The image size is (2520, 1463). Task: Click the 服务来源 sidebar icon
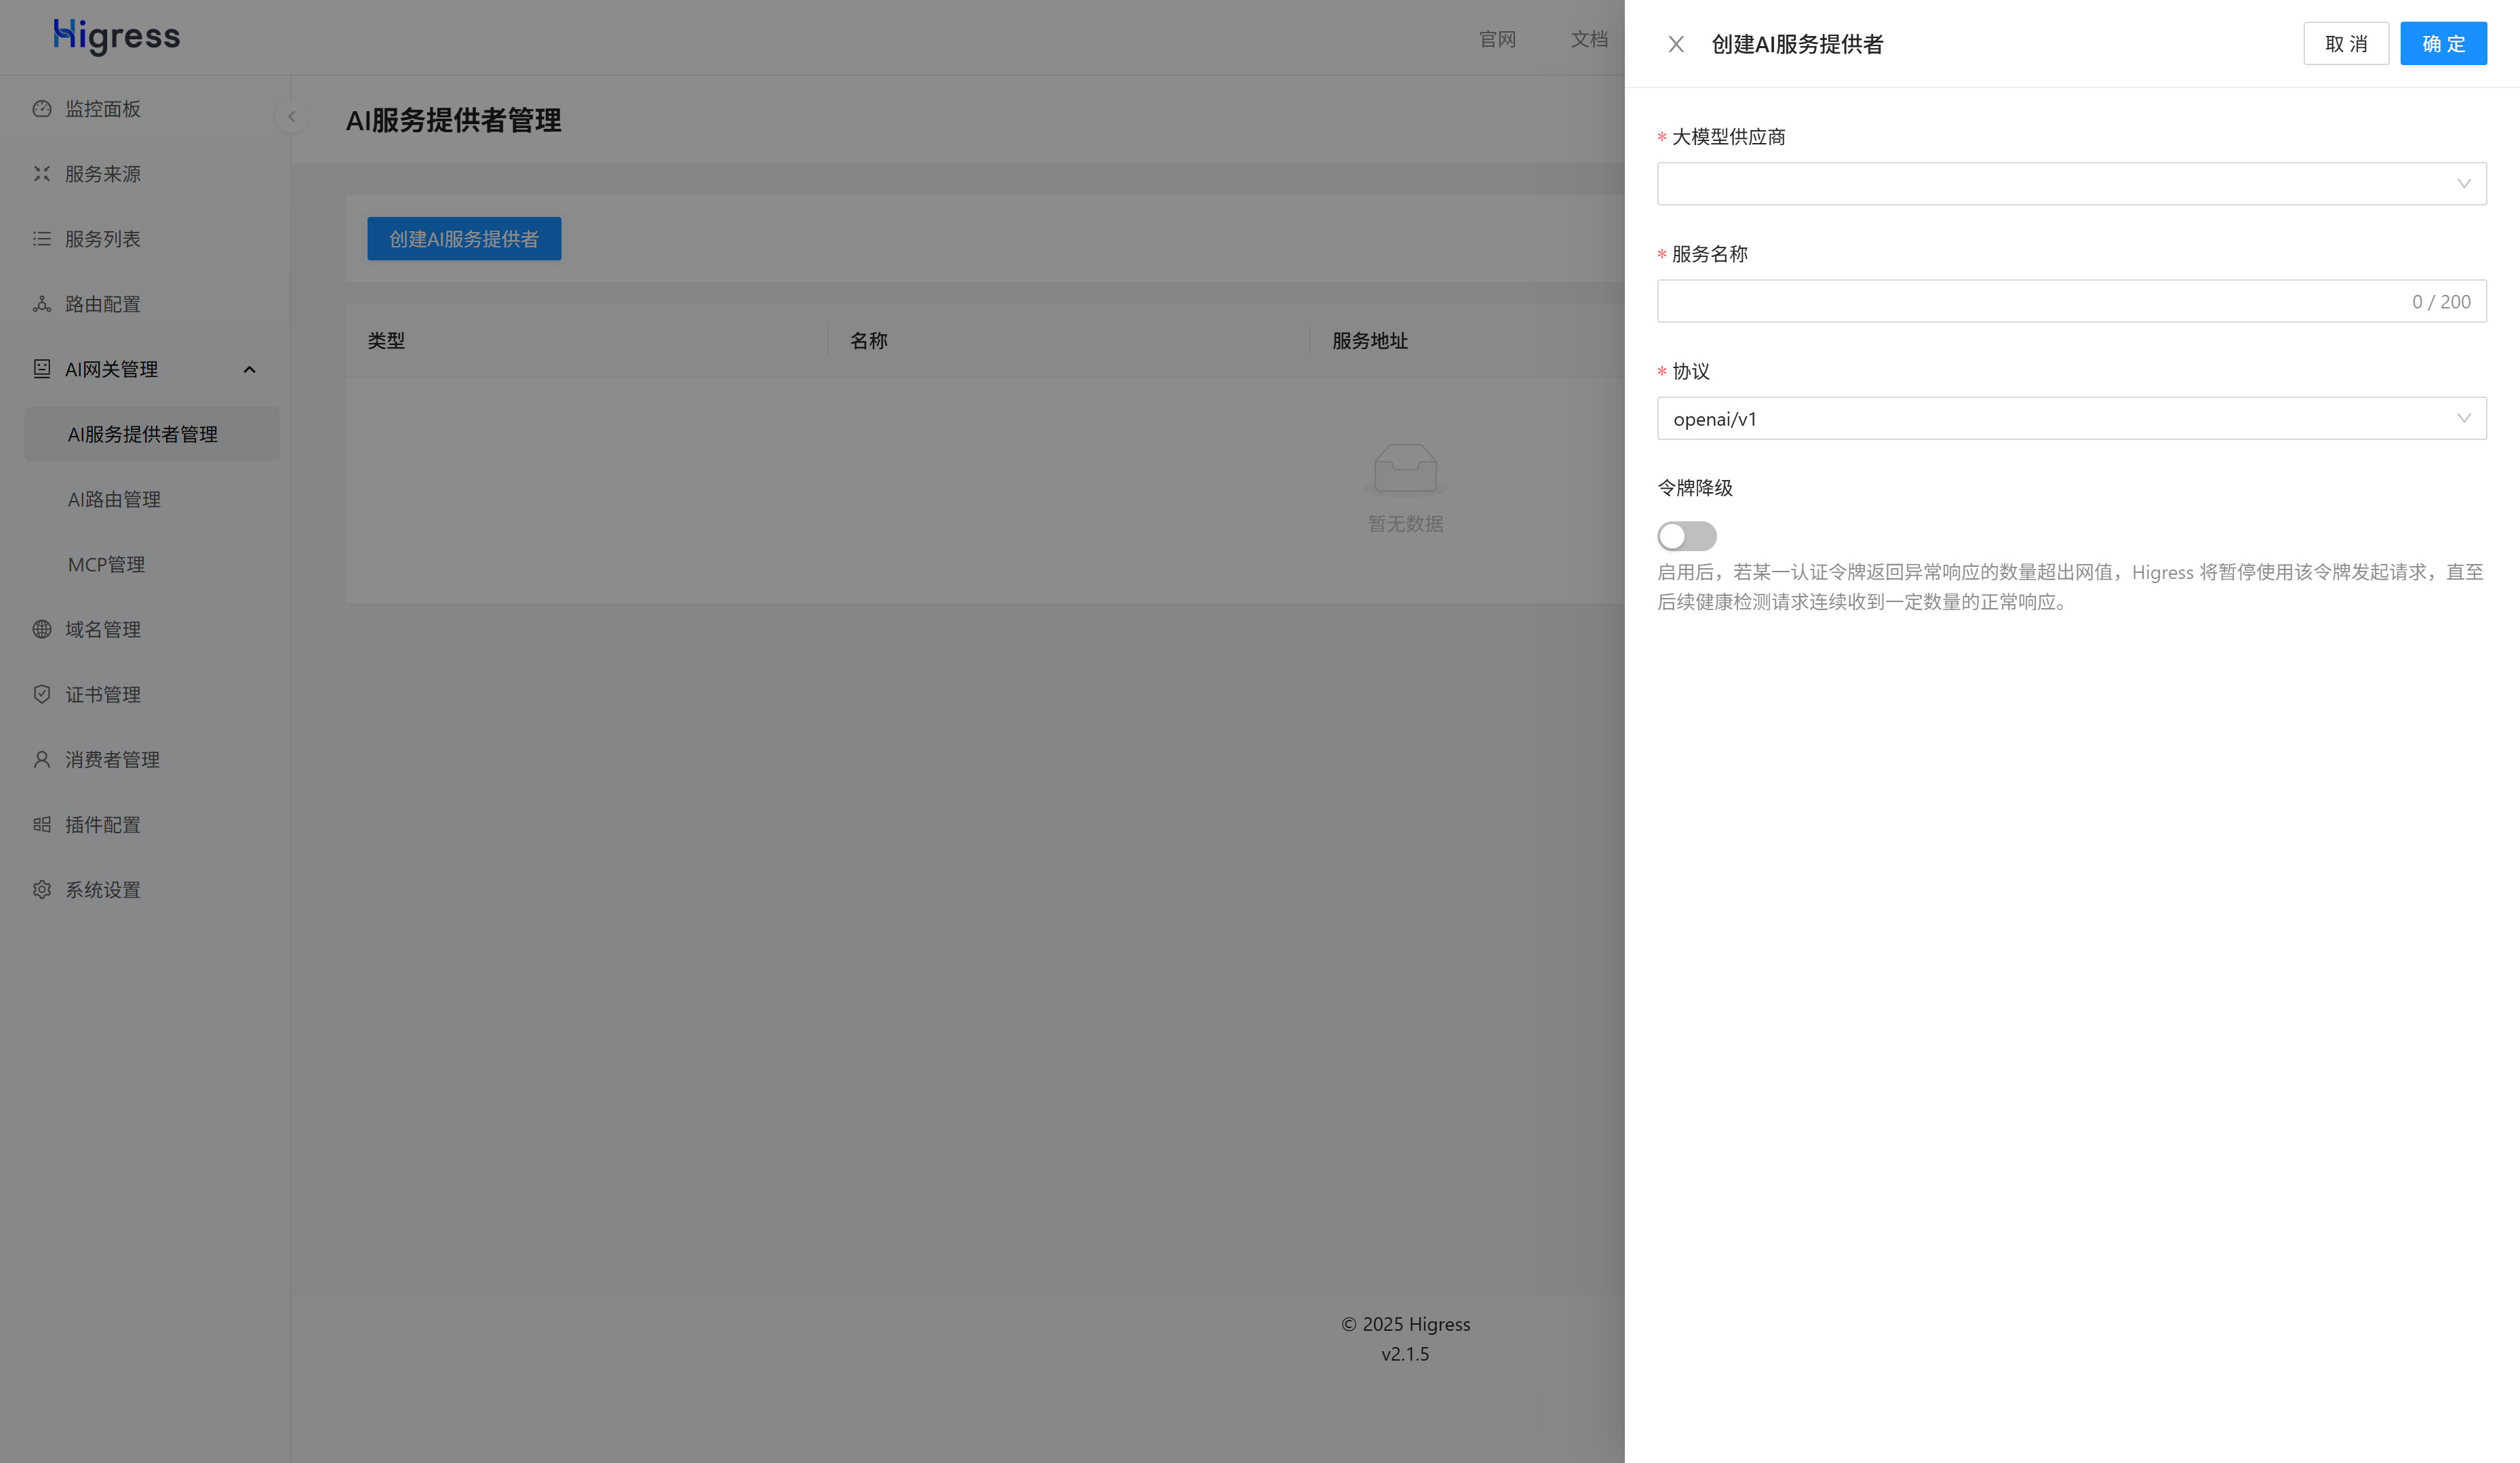(41, 173)
